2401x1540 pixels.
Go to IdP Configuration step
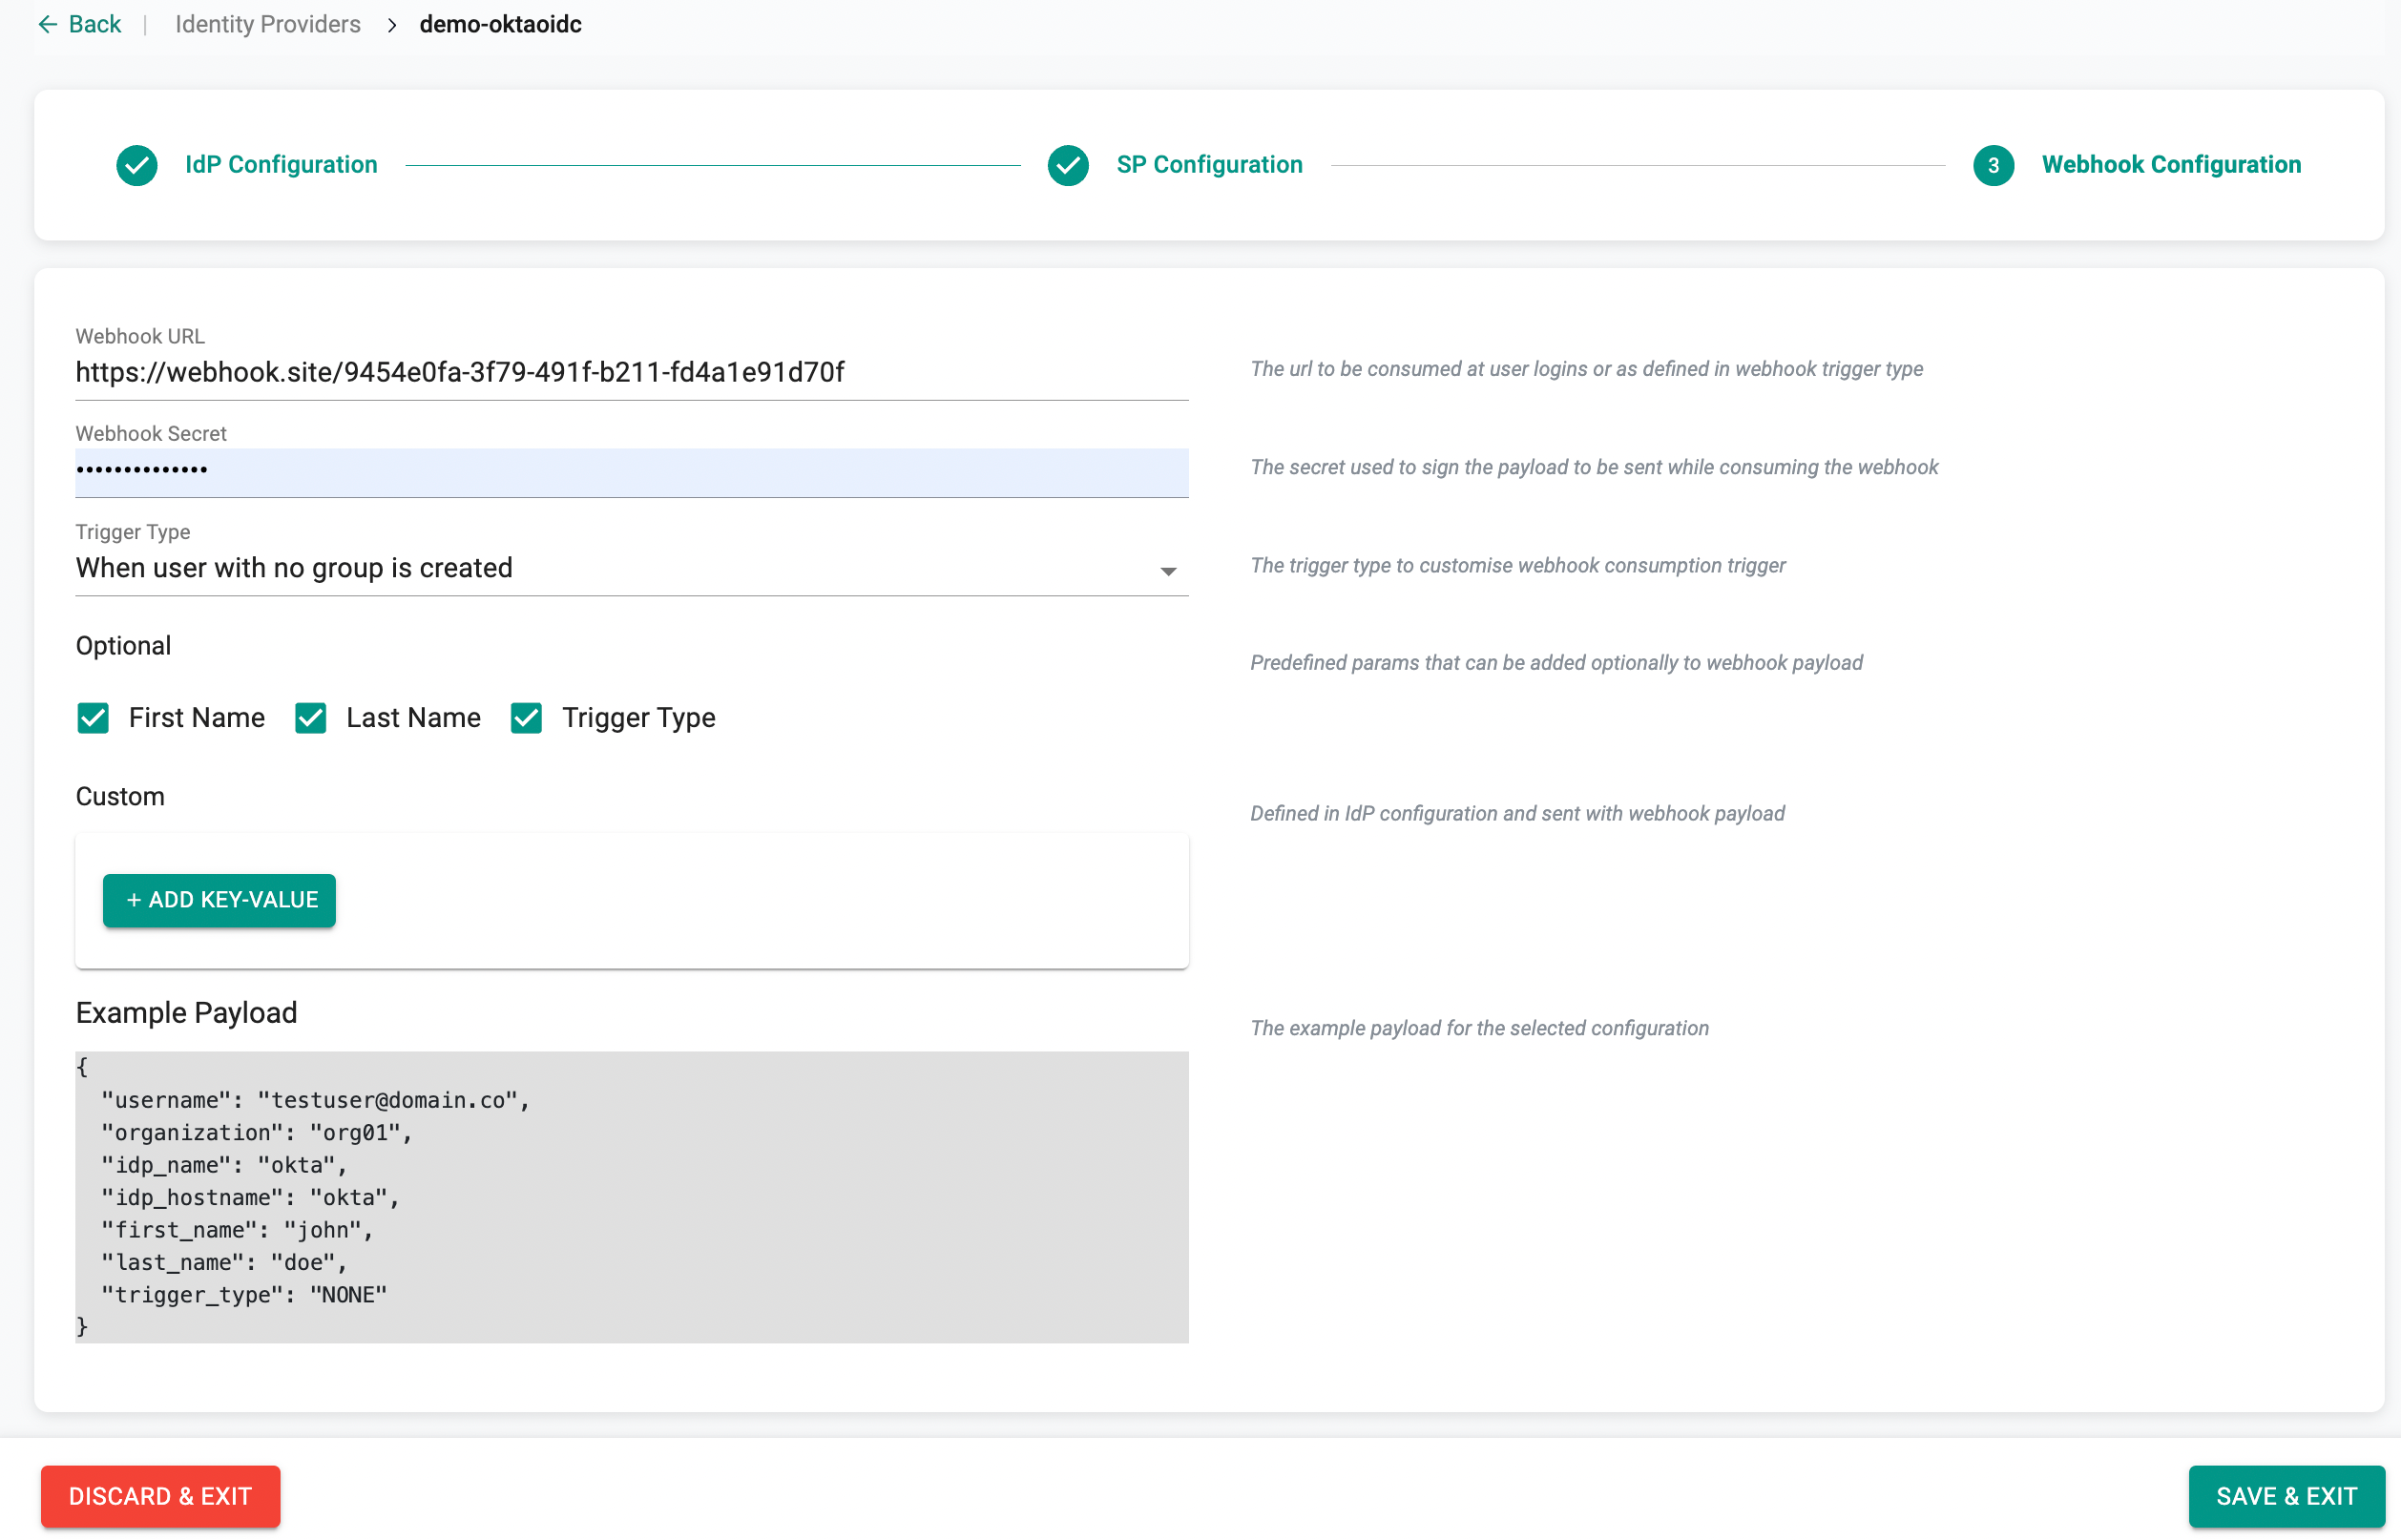(281, 165)
